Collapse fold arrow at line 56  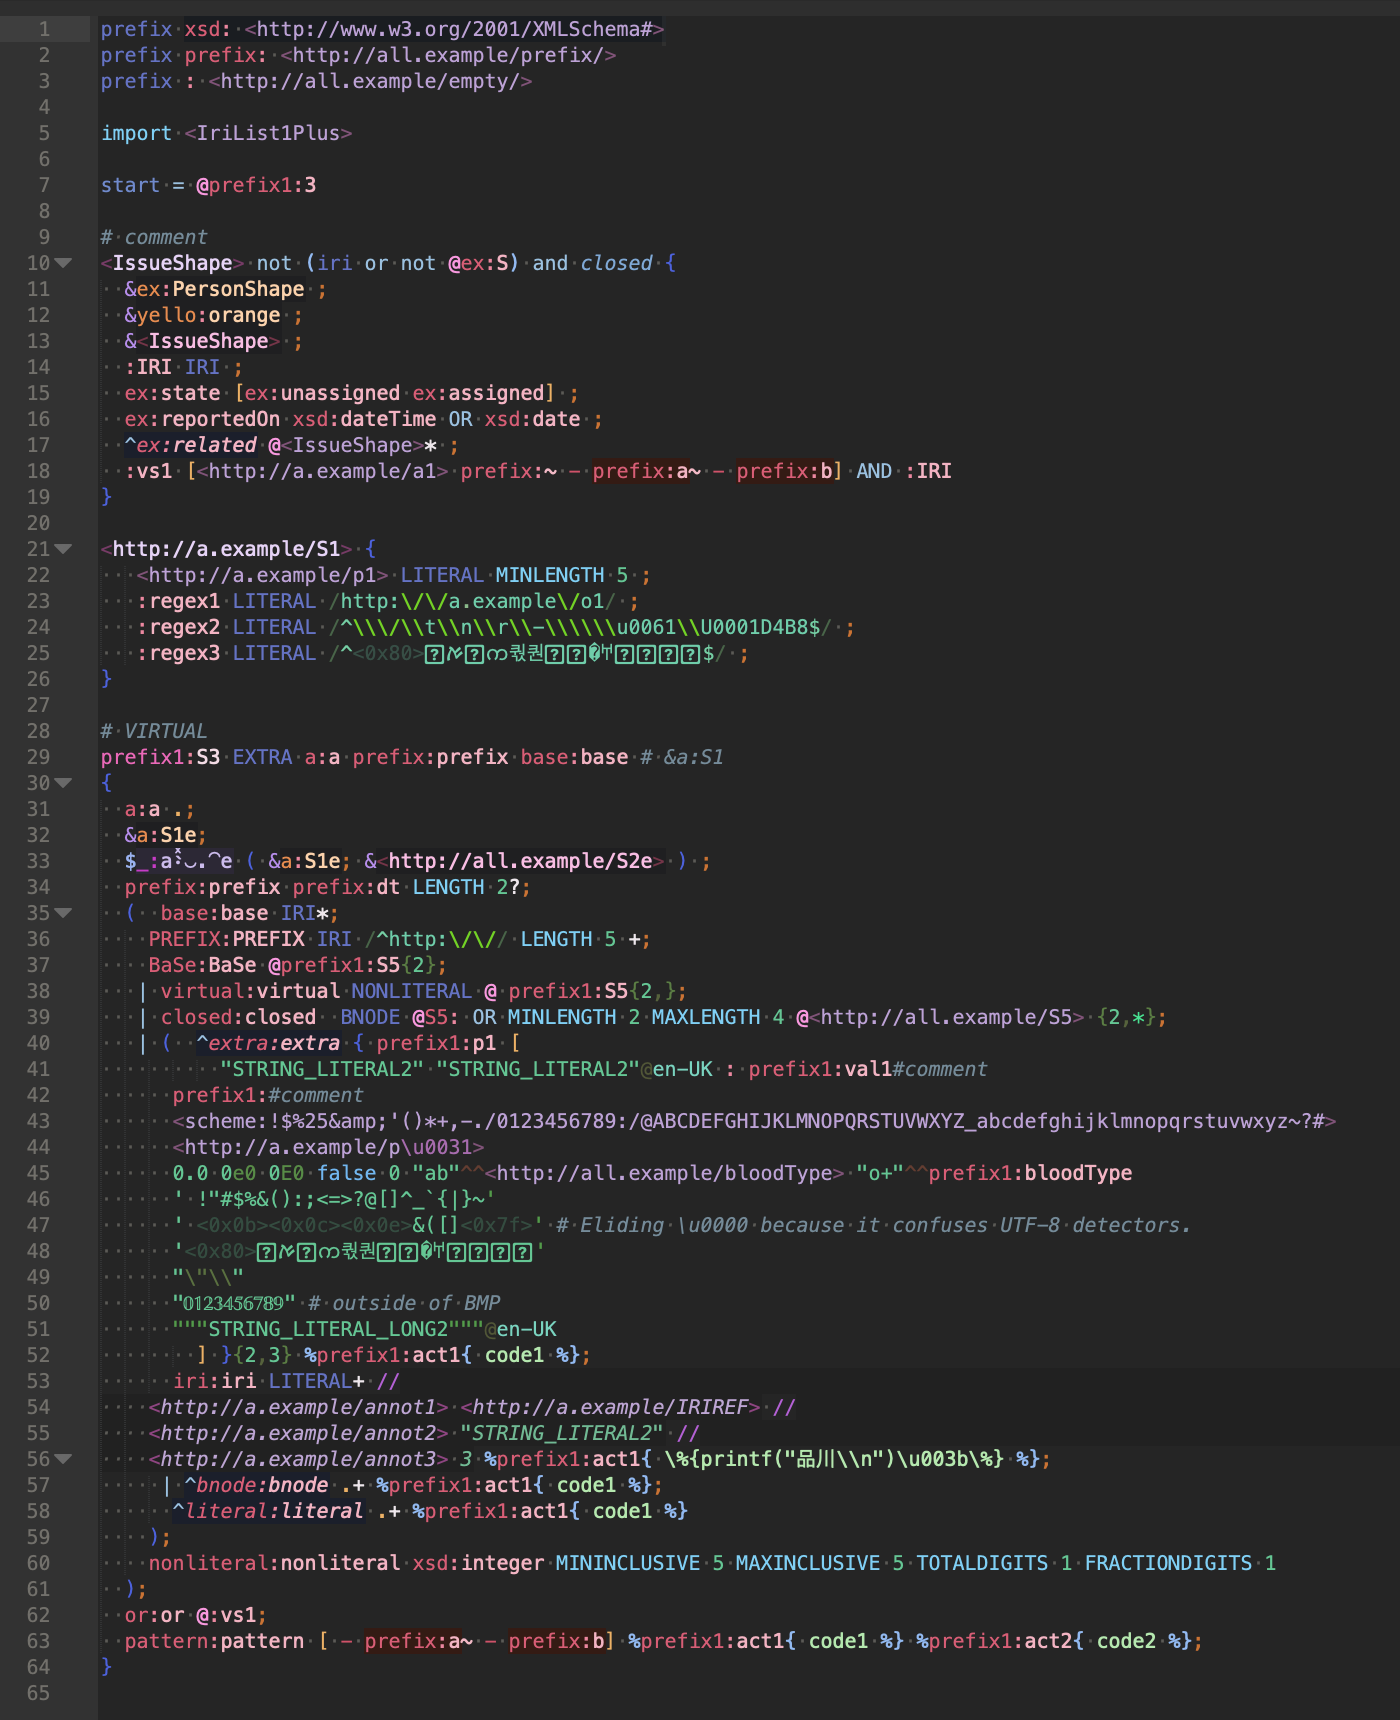click(63, 1459)
